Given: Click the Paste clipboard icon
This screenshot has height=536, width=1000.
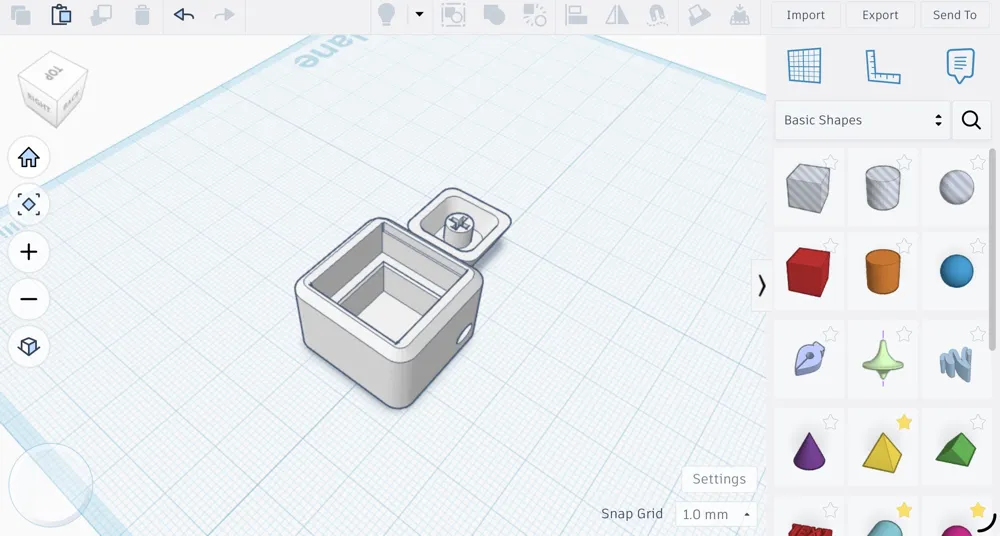Looking at the screenshot, I should click(x=61, y=15).
